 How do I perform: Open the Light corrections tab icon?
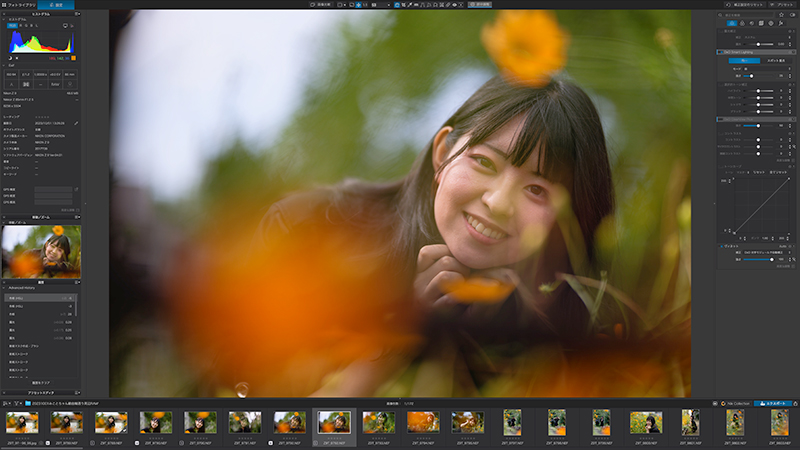732,23
